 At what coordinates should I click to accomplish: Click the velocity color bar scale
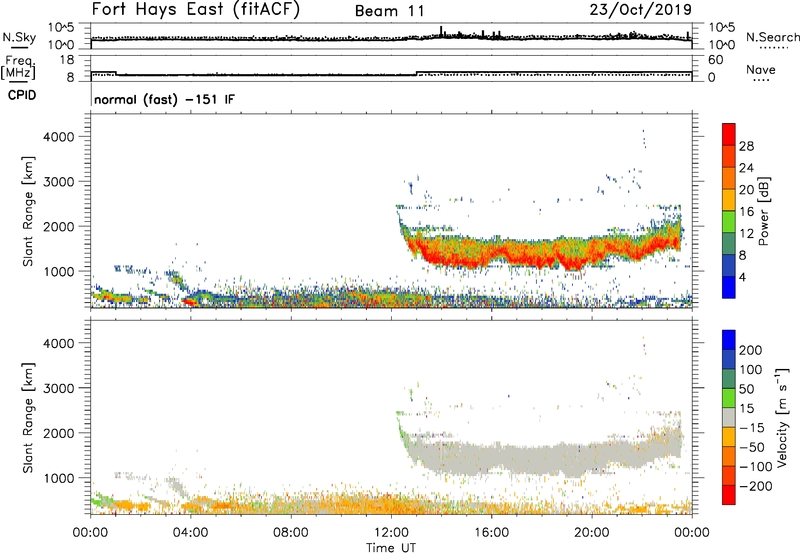pos(729,417)
